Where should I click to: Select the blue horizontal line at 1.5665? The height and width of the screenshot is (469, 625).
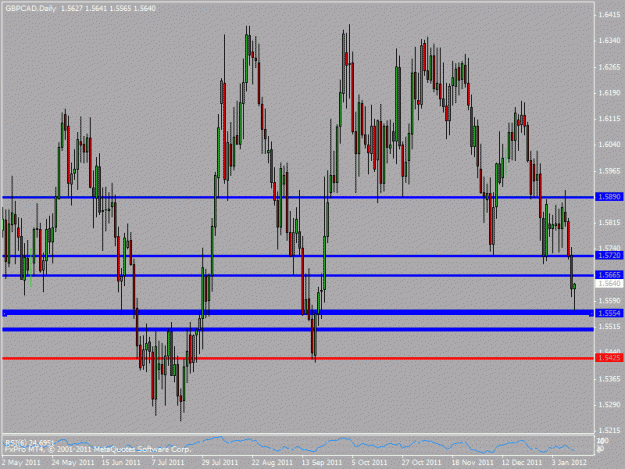(x=298, y=275)
